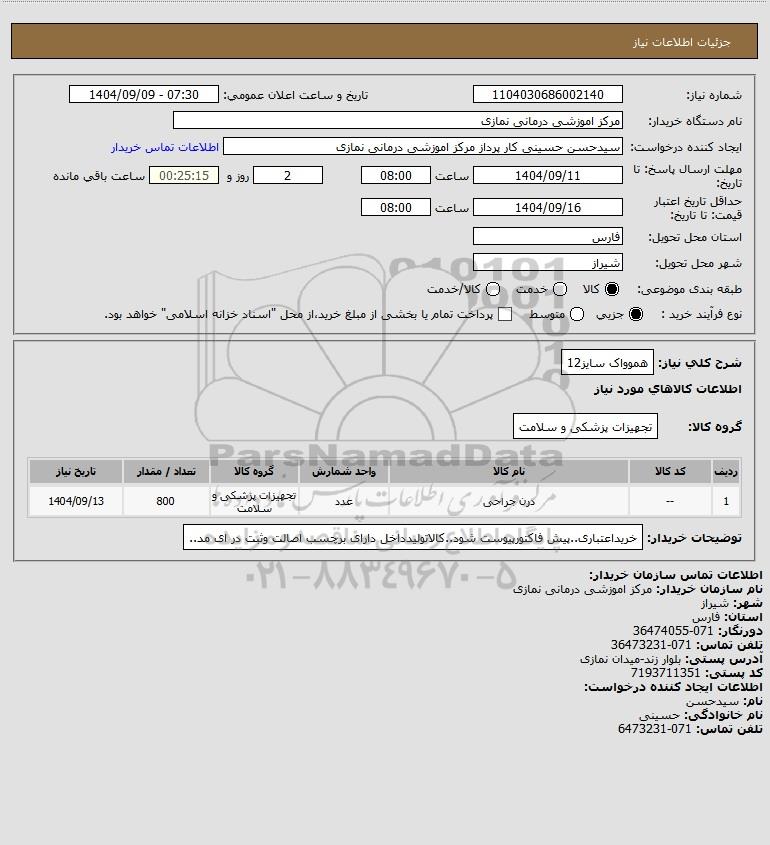Choose the متوسط purchase process option

click(x=577, y=314)
